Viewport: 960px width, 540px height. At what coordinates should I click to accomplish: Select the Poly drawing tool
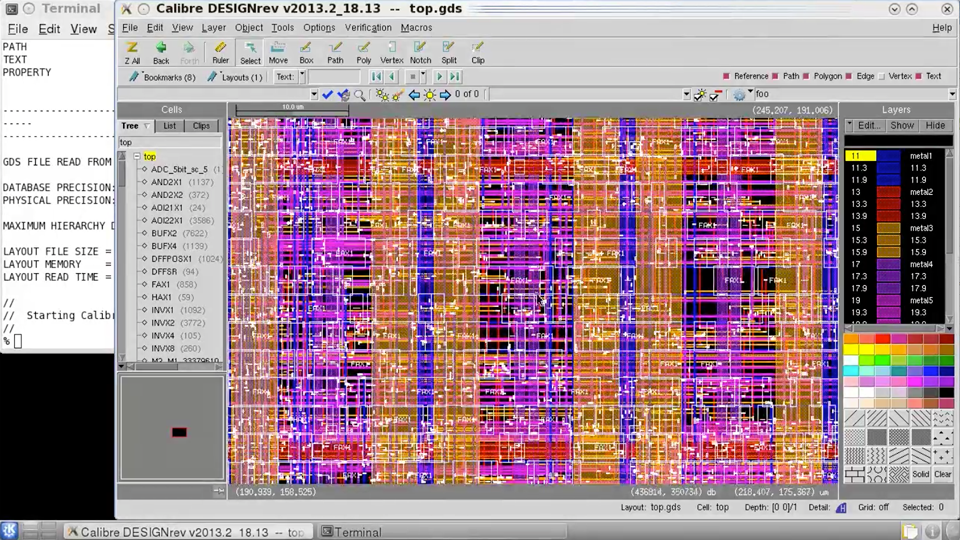(364, 53)
